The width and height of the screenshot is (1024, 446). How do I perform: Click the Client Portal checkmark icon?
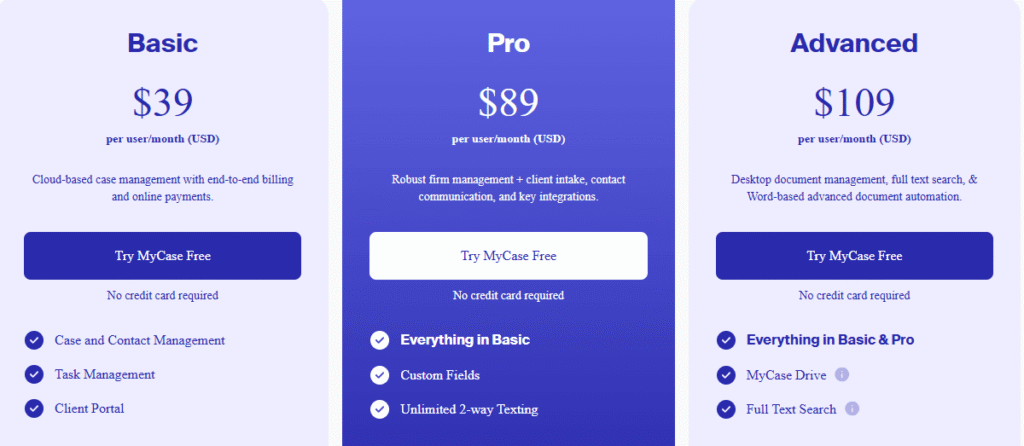pyautogui.click(x=34, y=408)
